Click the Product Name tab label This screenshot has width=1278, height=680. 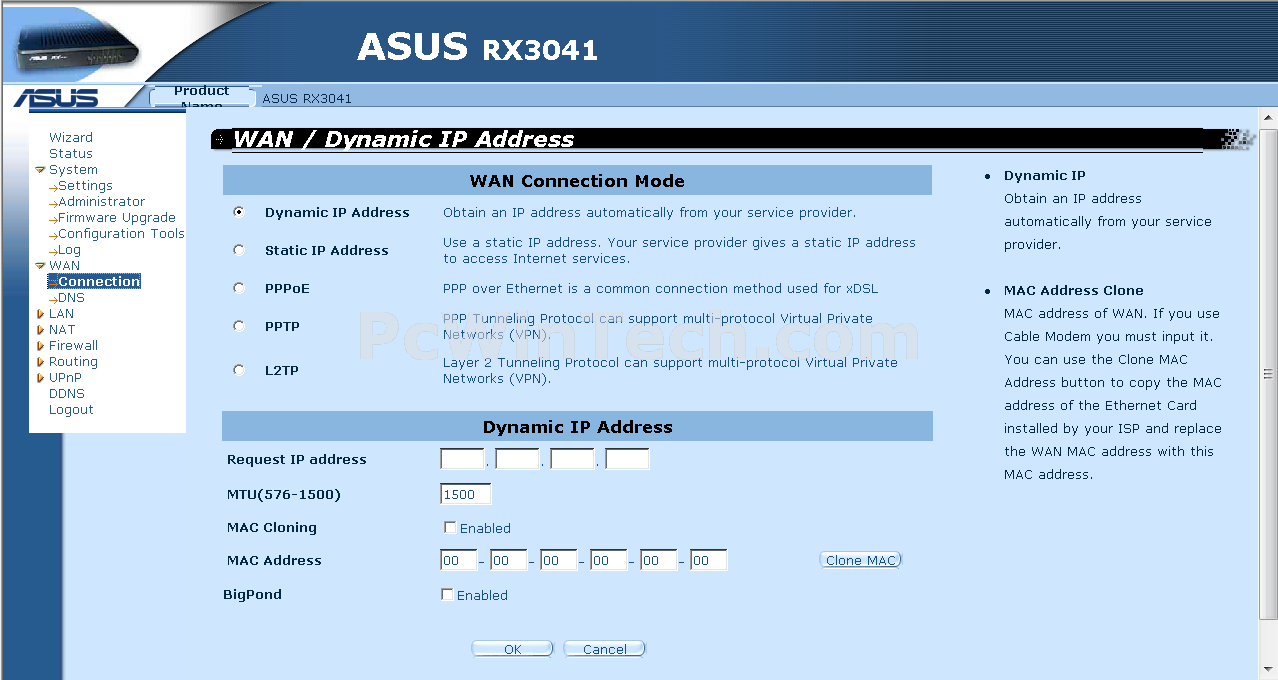tap(201, 97)
